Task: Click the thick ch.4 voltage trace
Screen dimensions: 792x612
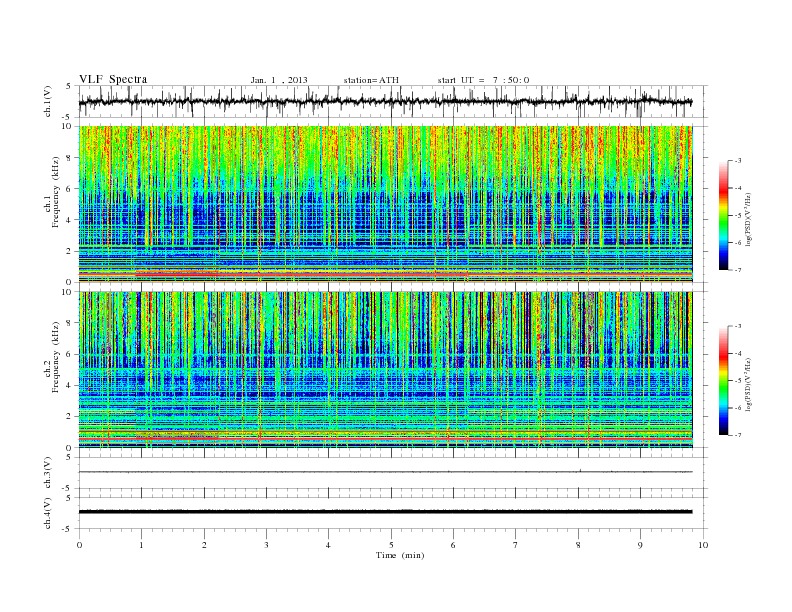Action: (x=385, y=512)
